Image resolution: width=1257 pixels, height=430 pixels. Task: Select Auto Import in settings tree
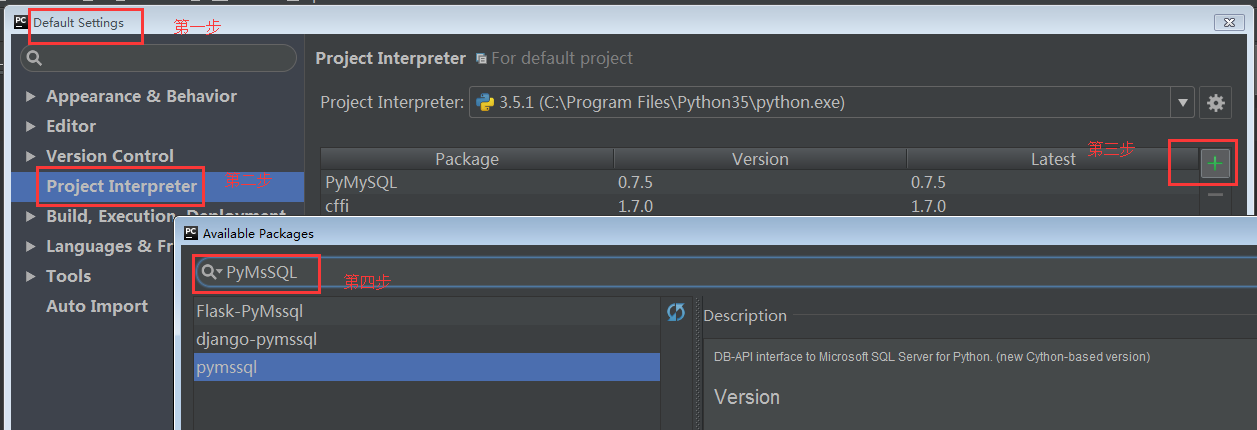97,306
